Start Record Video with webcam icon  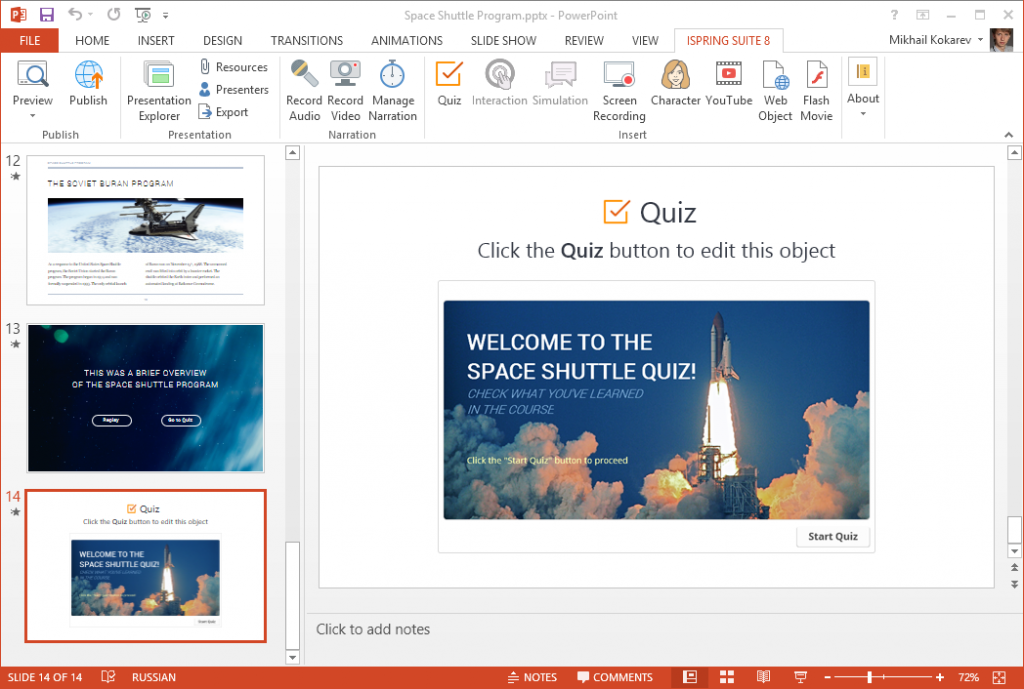coord(345,91)
